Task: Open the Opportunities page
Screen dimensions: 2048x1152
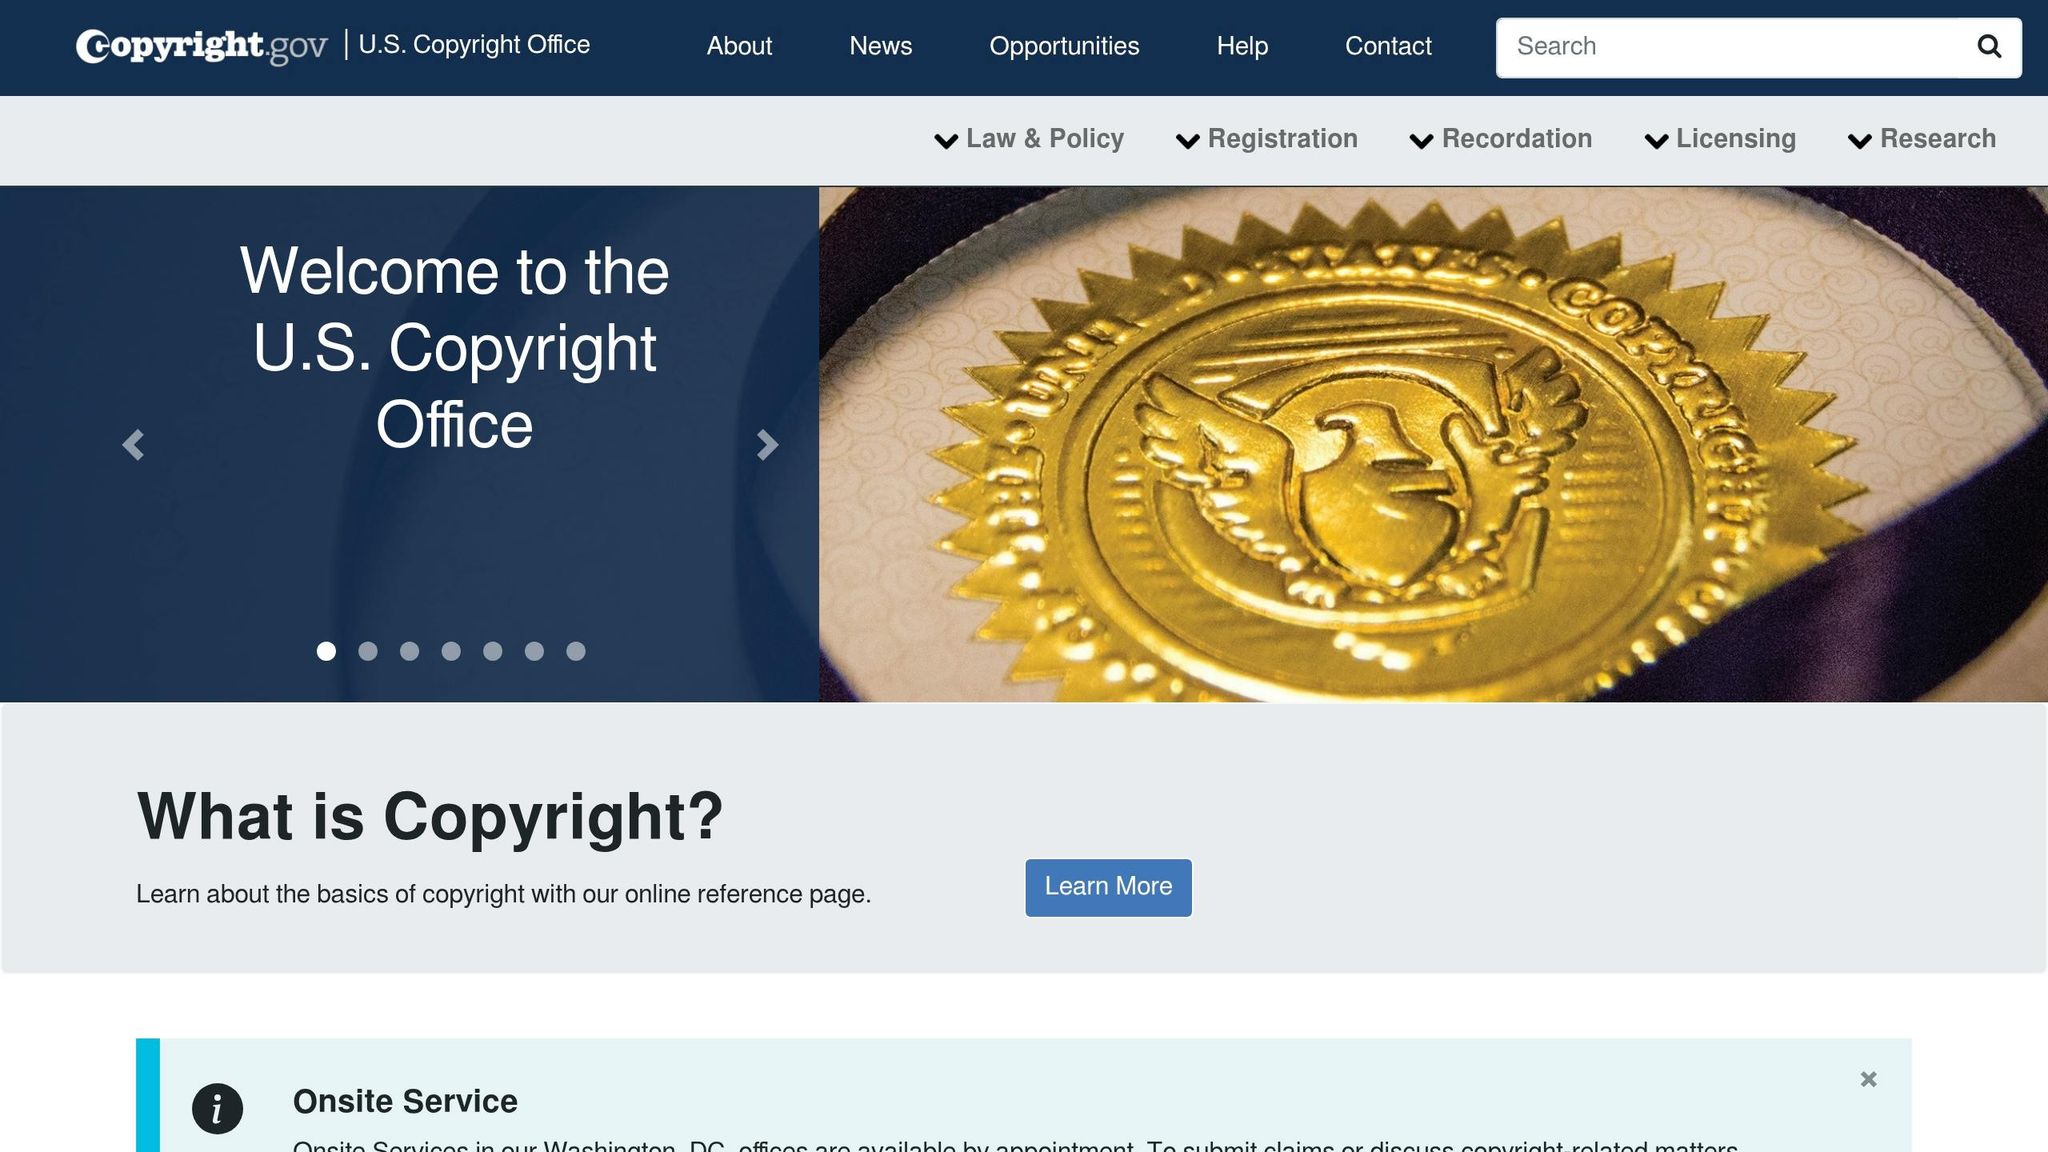Action: 1064,46
